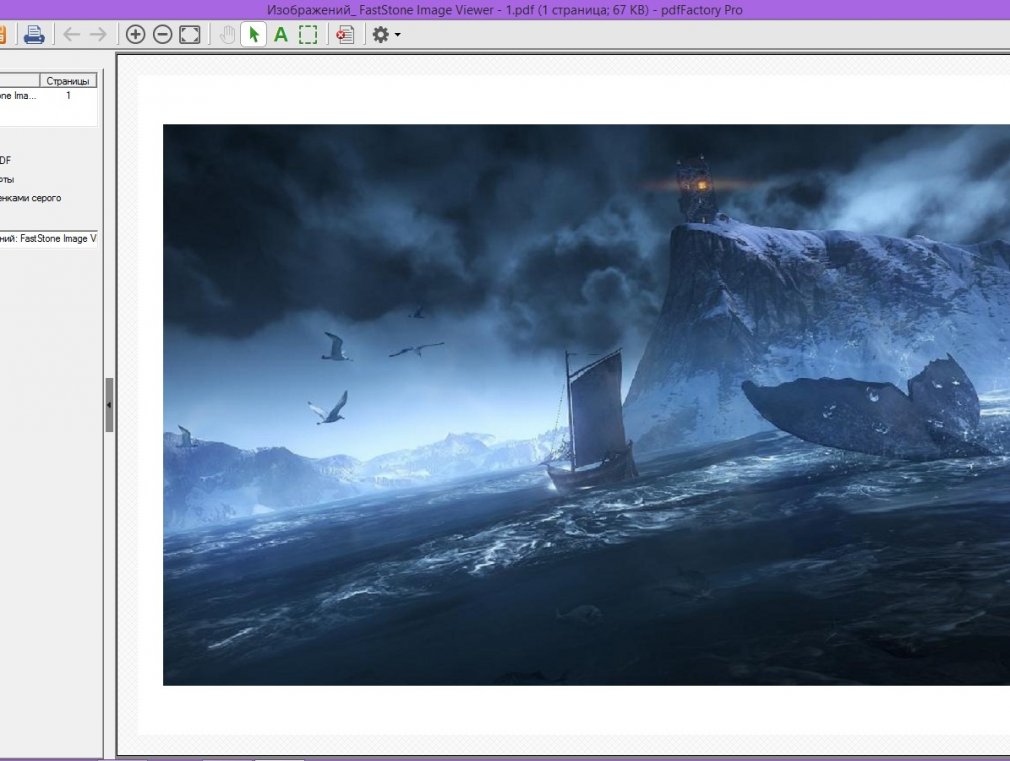The width and height of the screenshot is (1010, 761).
Task: Select the hand pan tool
Action: click(227, 34)
